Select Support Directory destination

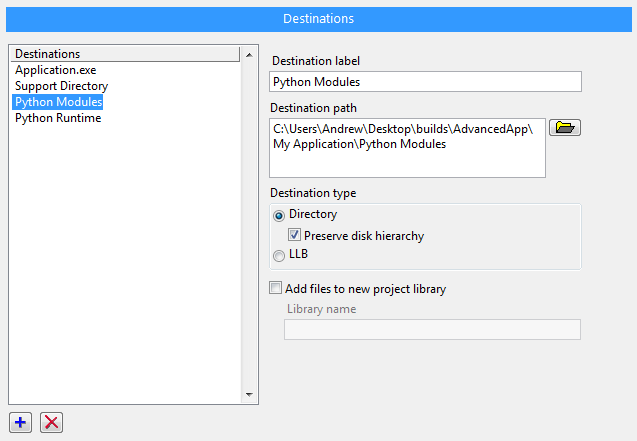click(61, 86)
